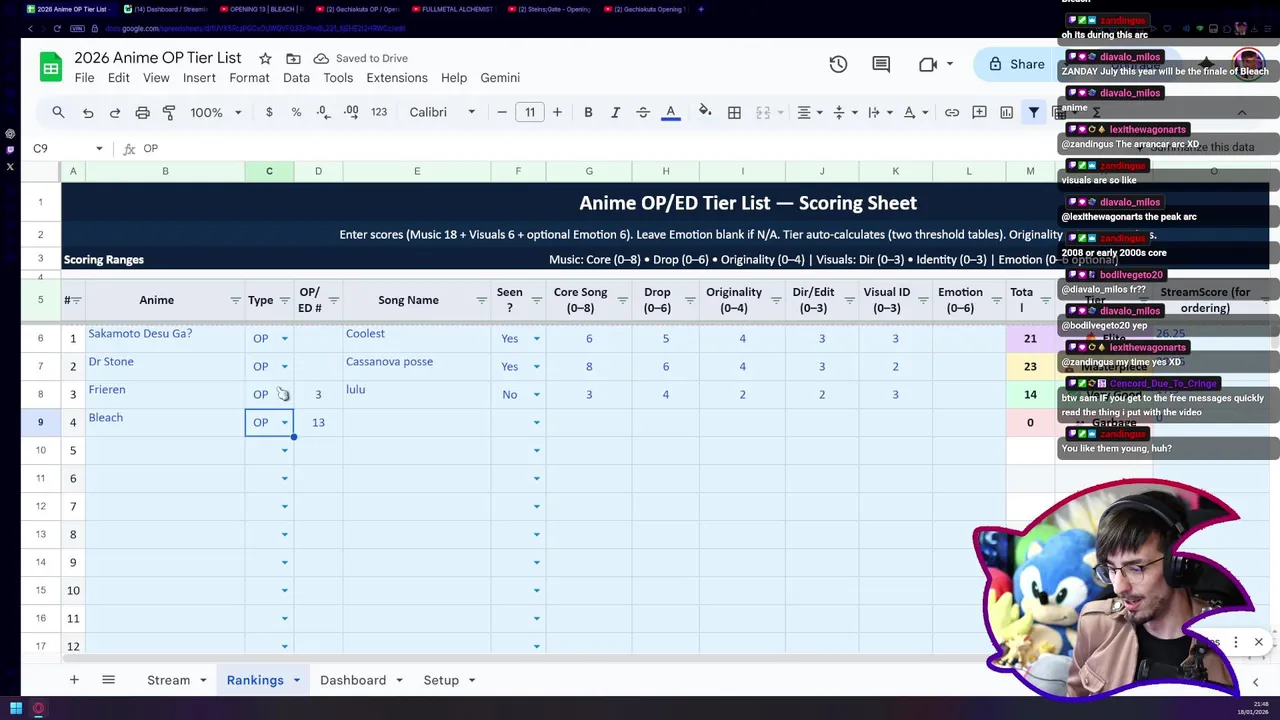Open the Gemini menu
This screenshot has height=720, width=1280.
pos(500,78)
